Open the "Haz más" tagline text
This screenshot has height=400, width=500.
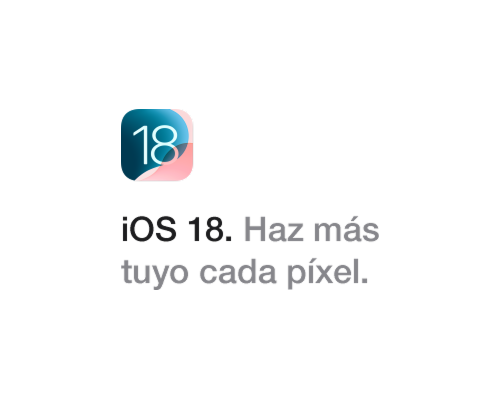(312, 229)
